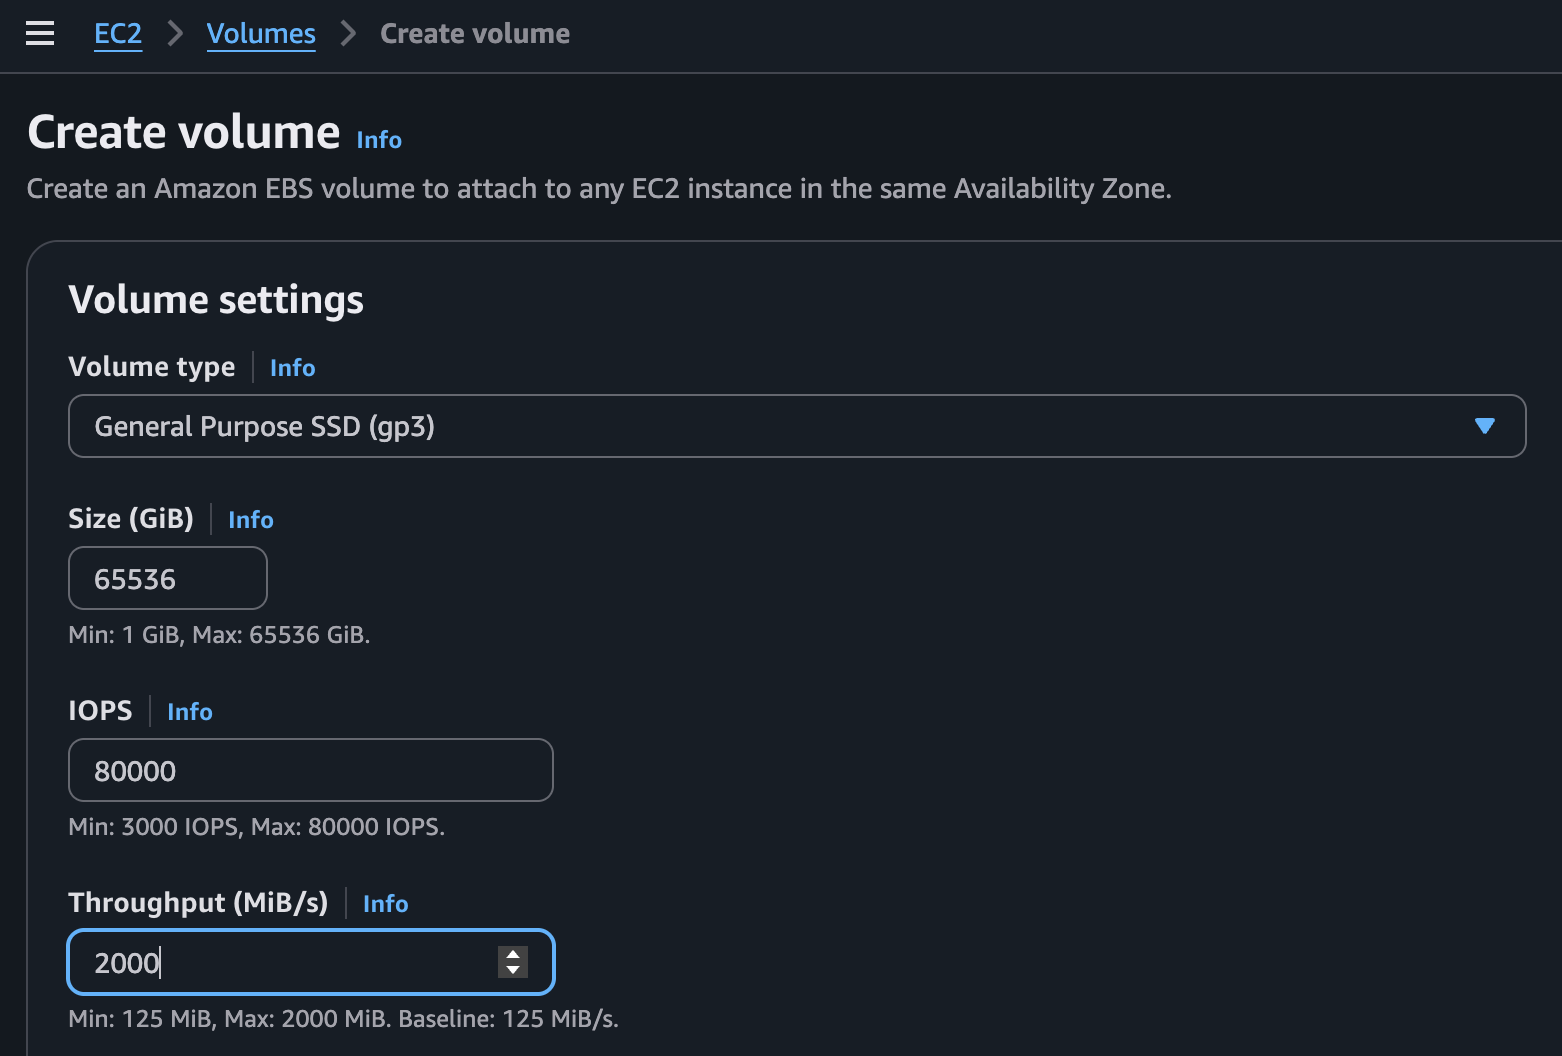Open Info link for Size (GiB)
The height and width of the screenshot is (1056, 1562).
[250, 520]
